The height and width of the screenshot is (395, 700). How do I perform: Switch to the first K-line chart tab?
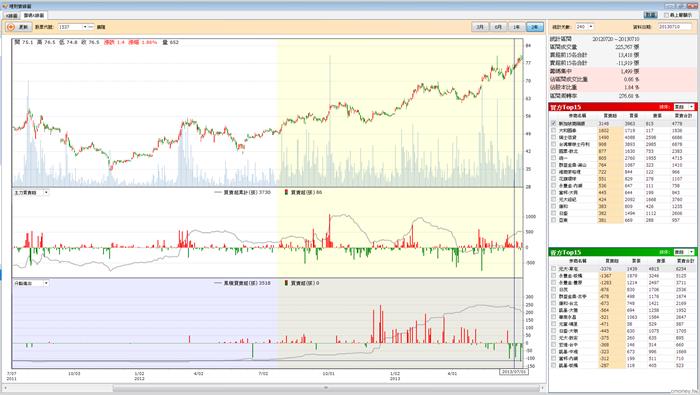coord(11,15)
